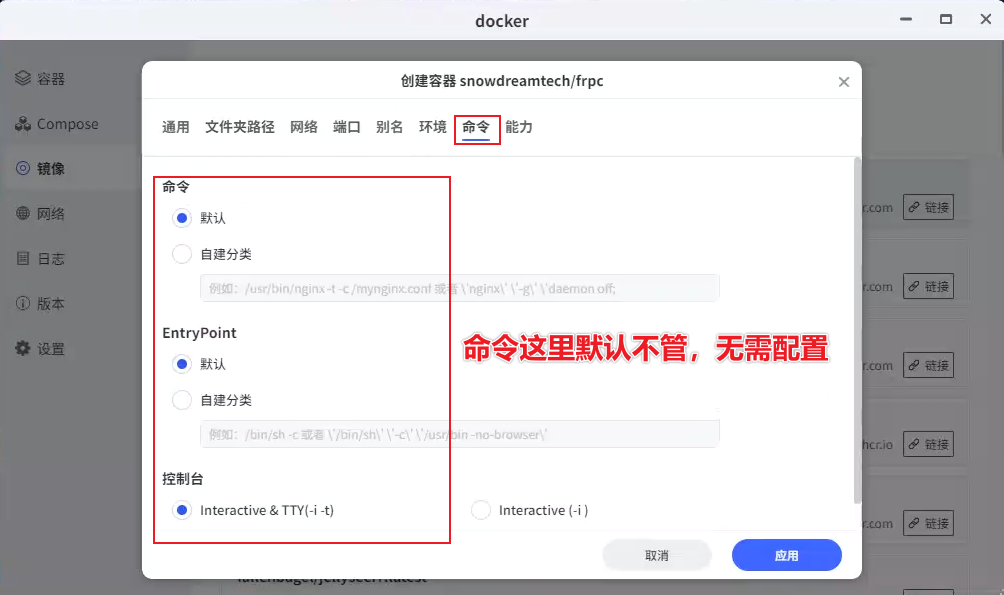
Task: Open 版本 (Version) info icon in sidebar
Action: (x=23, y=304)
